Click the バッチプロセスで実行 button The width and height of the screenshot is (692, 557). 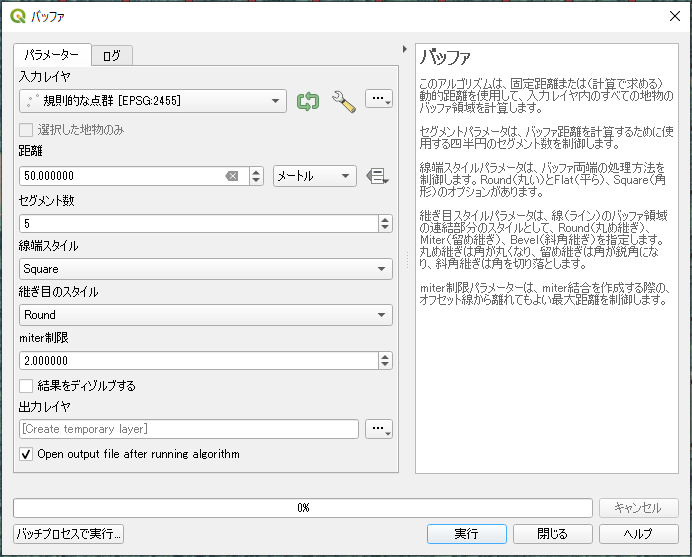pyautogui.click(x=68, y=534)
